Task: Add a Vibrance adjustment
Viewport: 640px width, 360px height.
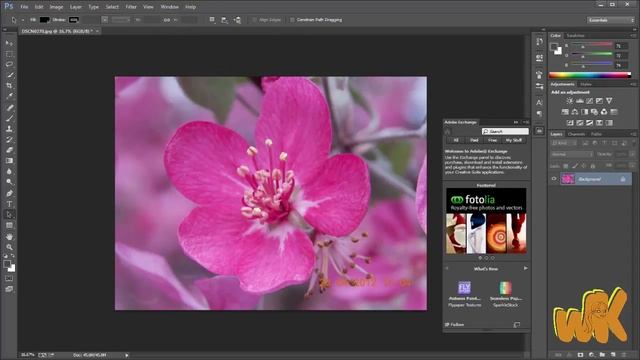Action: (609, 101)
